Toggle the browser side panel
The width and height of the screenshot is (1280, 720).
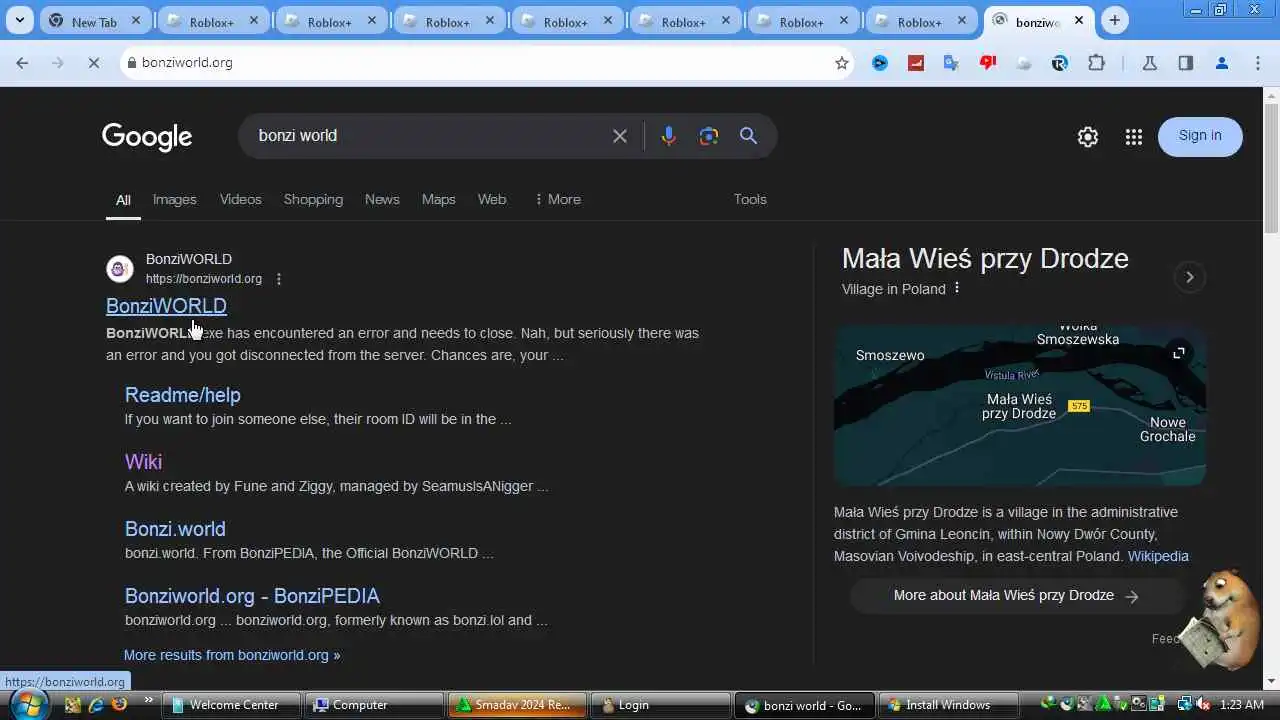tap(1185, 63)
